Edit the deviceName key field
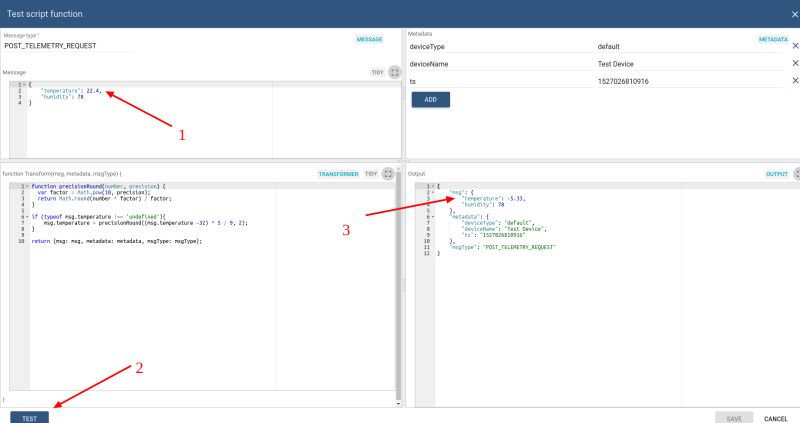Viewport: 800px width, 423px height. tap(501, 64)
